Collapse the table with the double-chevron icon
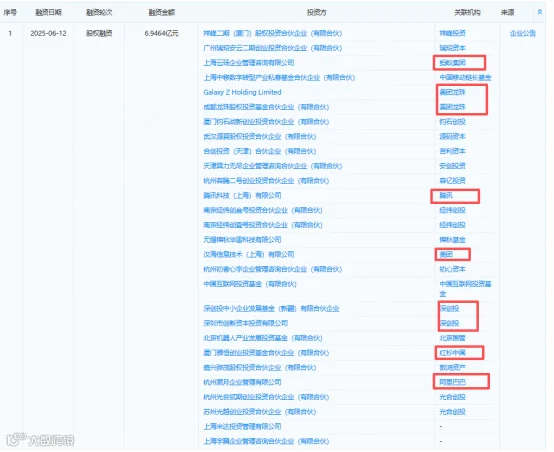 click(539, 12)
